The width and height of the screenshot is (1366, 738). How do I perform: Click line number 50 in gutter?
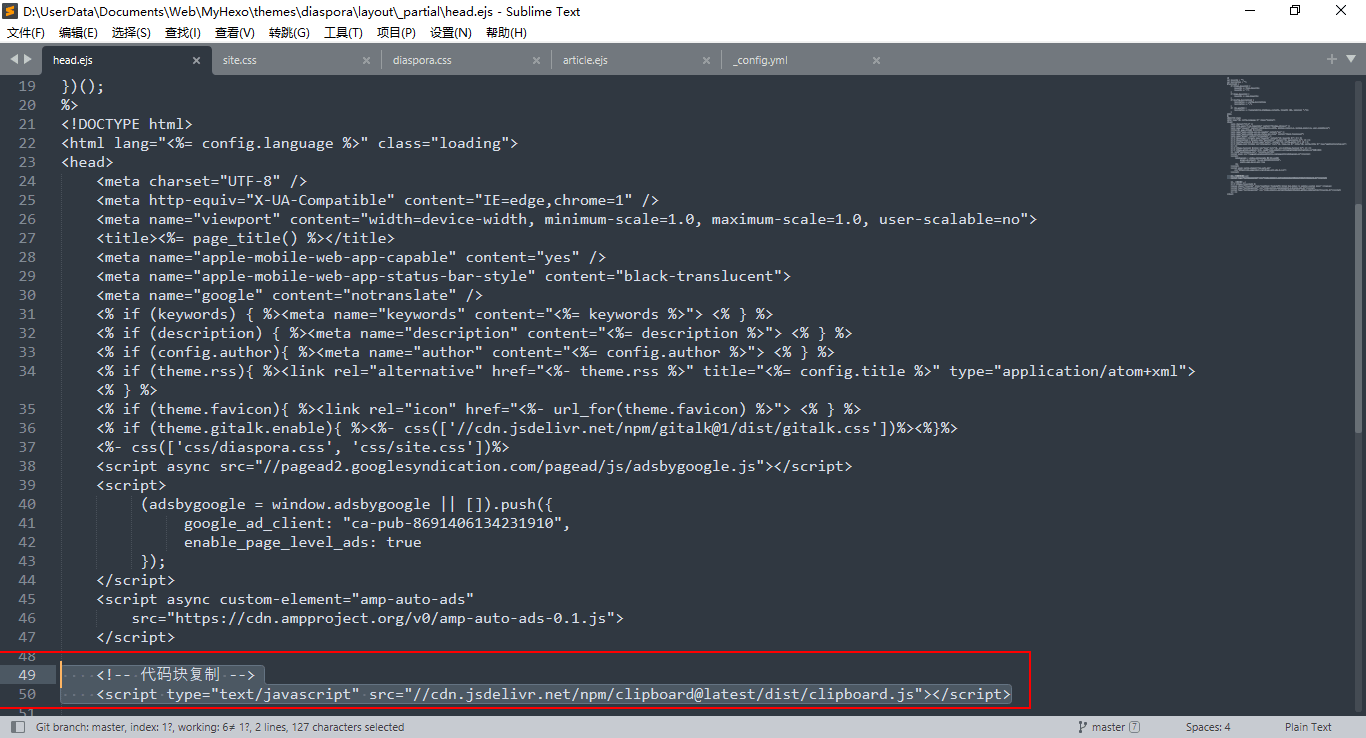27,694
